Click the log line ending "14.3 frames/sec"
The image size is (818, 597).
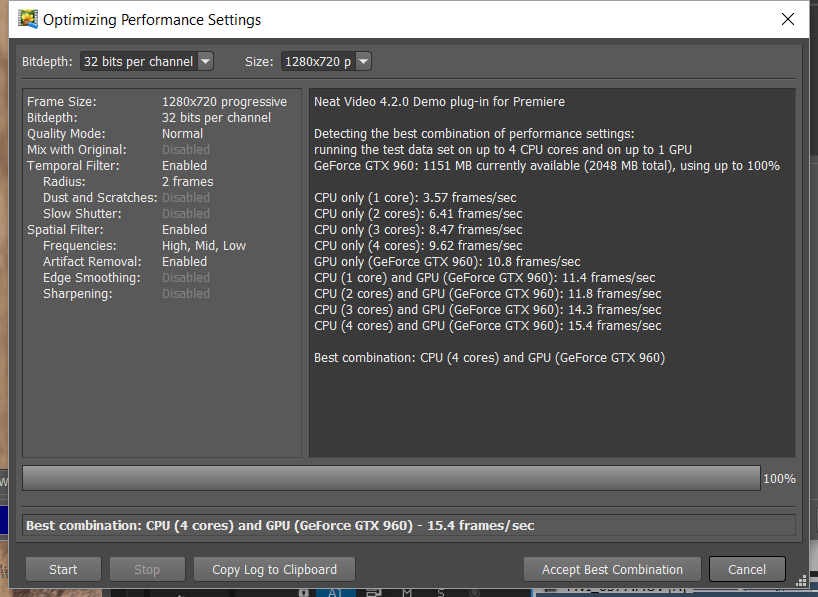coord(488,310)
